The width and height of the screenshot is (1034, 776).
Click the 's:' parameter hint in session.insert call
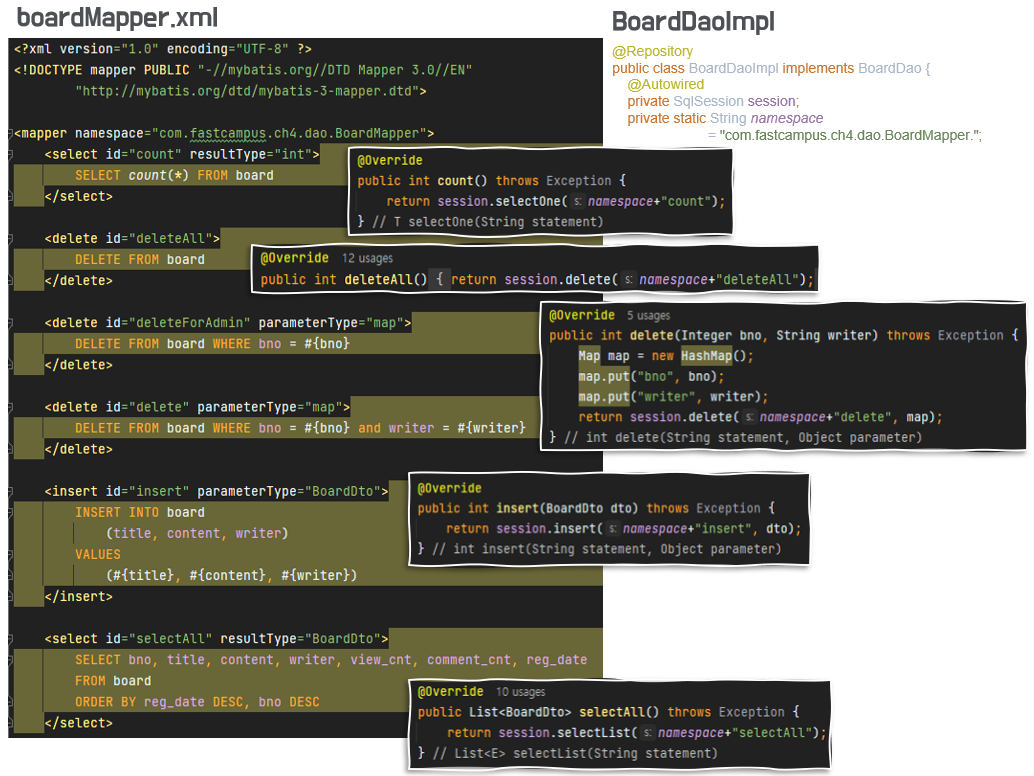tap(613, 529)
